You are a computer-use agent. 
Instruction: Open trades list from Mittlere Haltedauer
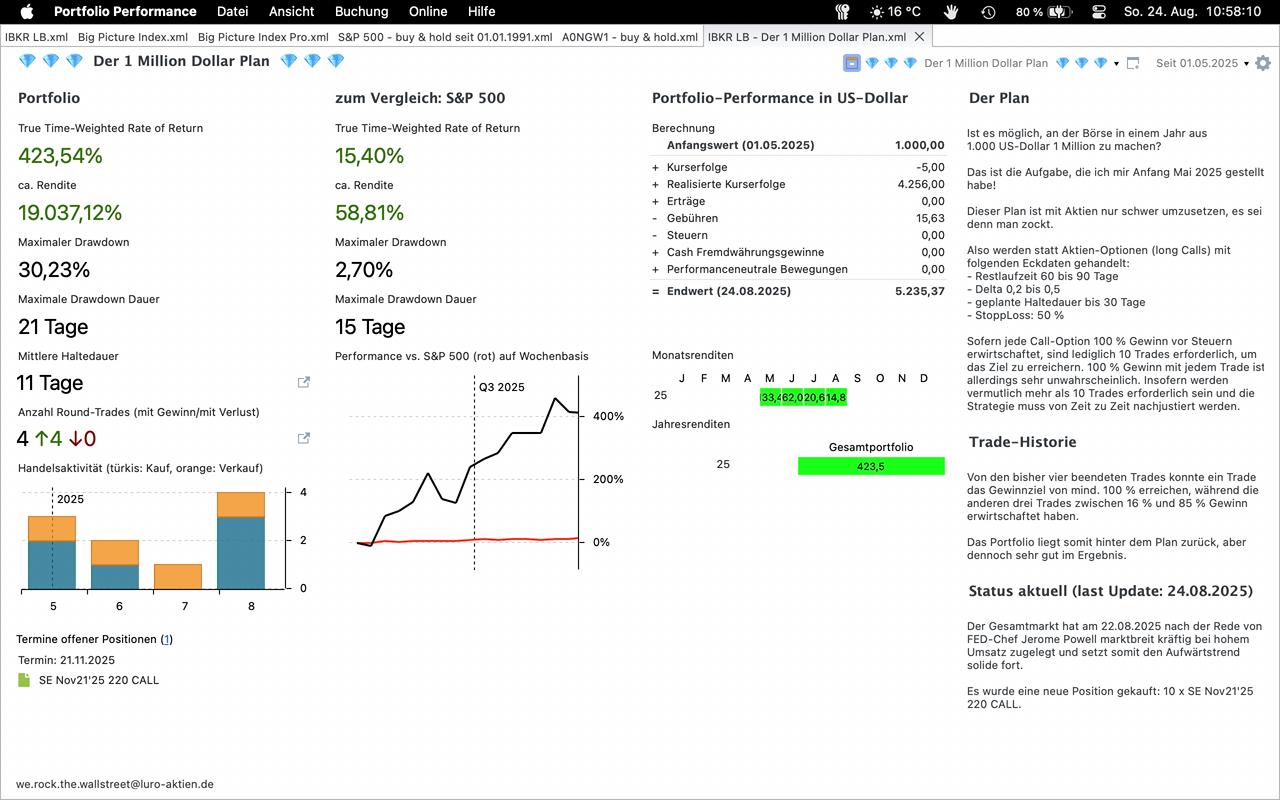304,382
